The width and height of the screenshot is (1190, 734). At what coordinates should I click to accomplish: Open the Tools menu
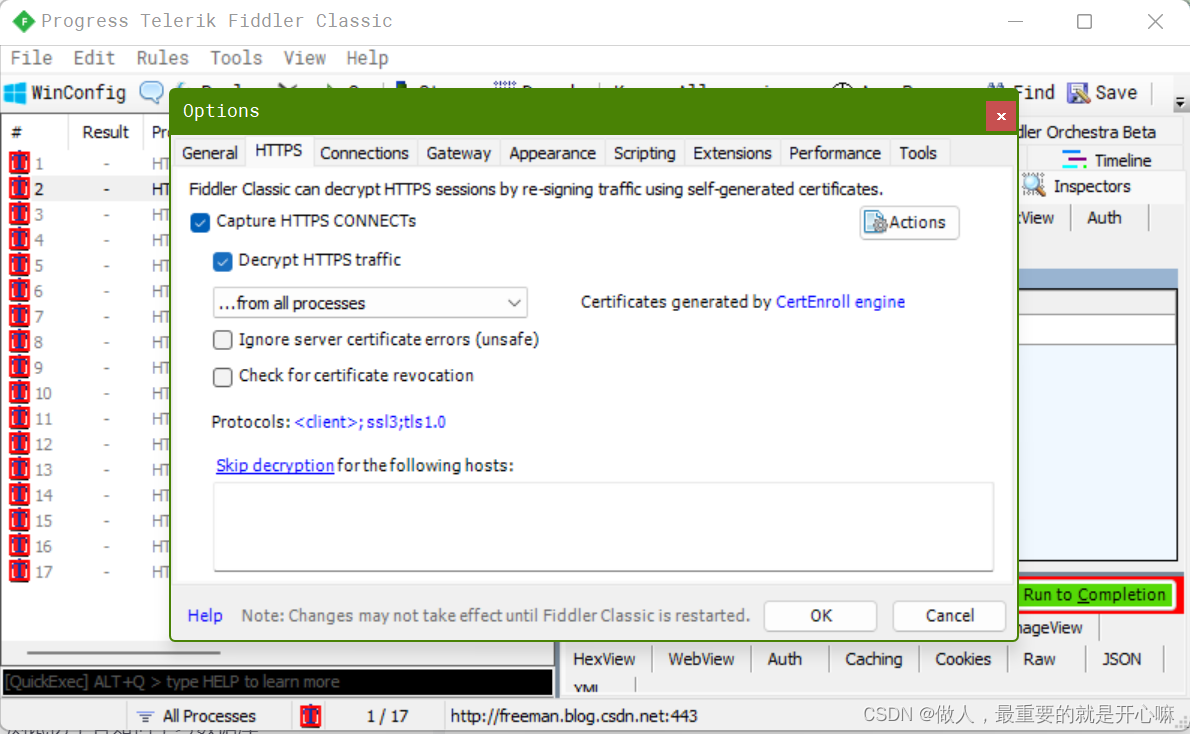point(236,58)
